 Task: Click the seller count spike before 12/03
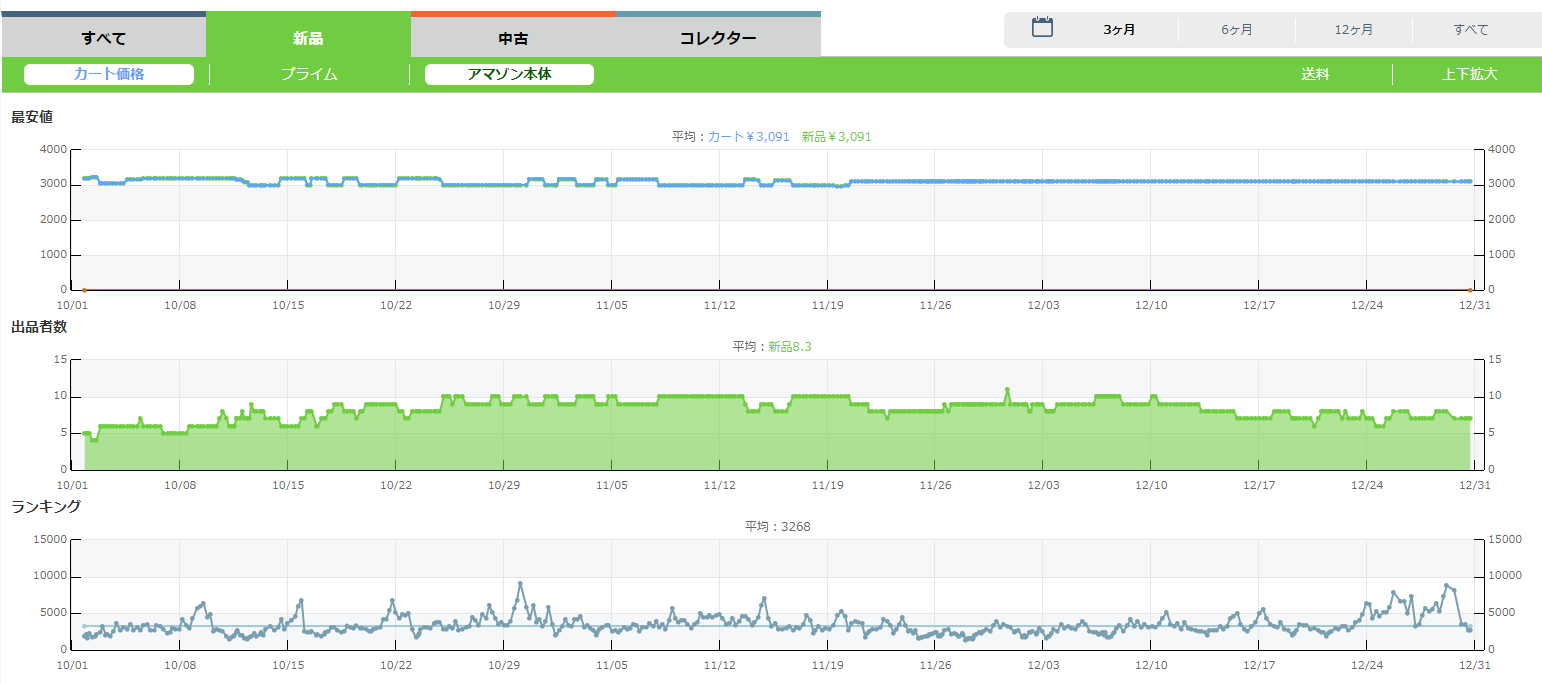coord(1007,389)
